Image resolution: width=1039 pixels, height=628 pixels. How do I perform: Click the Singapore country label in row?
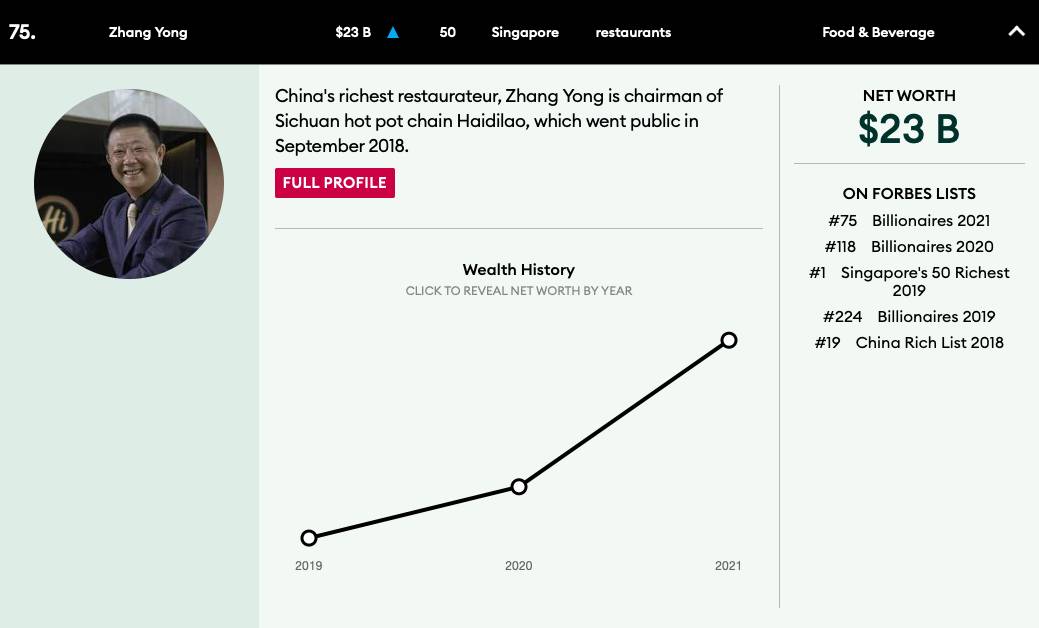525,32
